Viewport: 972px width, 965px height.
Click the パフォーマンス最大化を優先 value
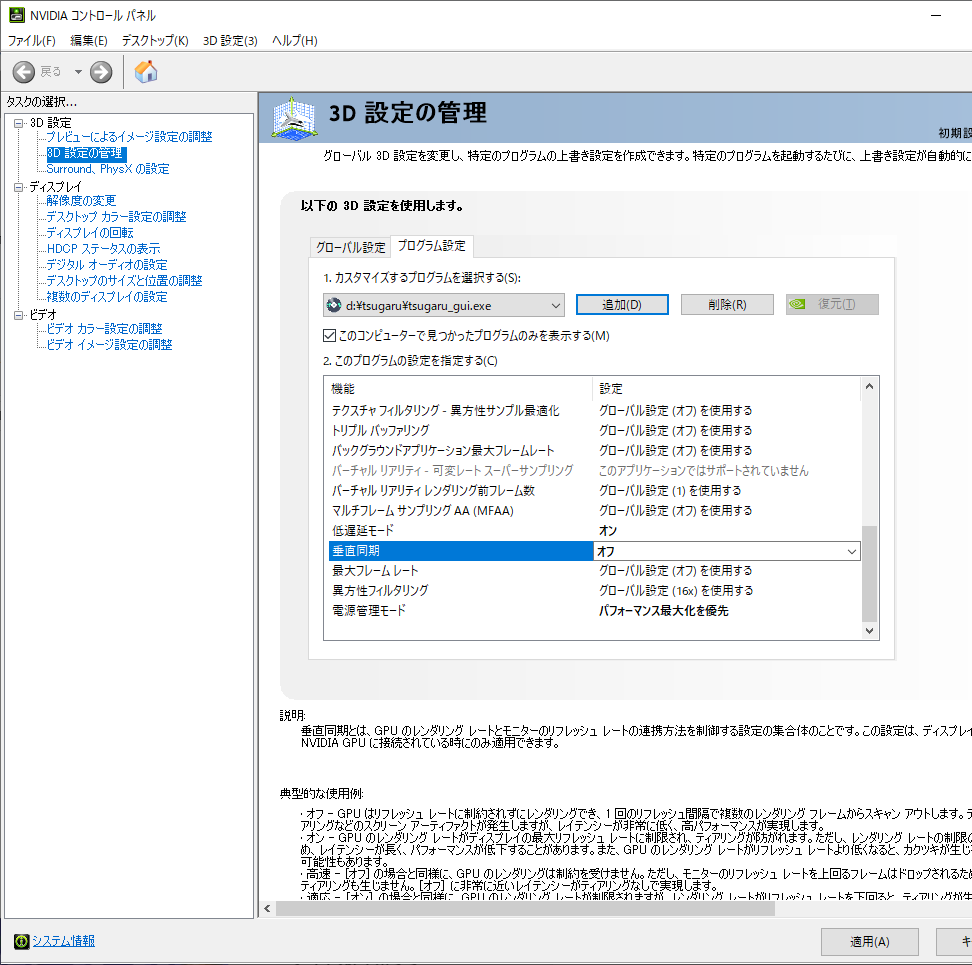tap(663, 611)
